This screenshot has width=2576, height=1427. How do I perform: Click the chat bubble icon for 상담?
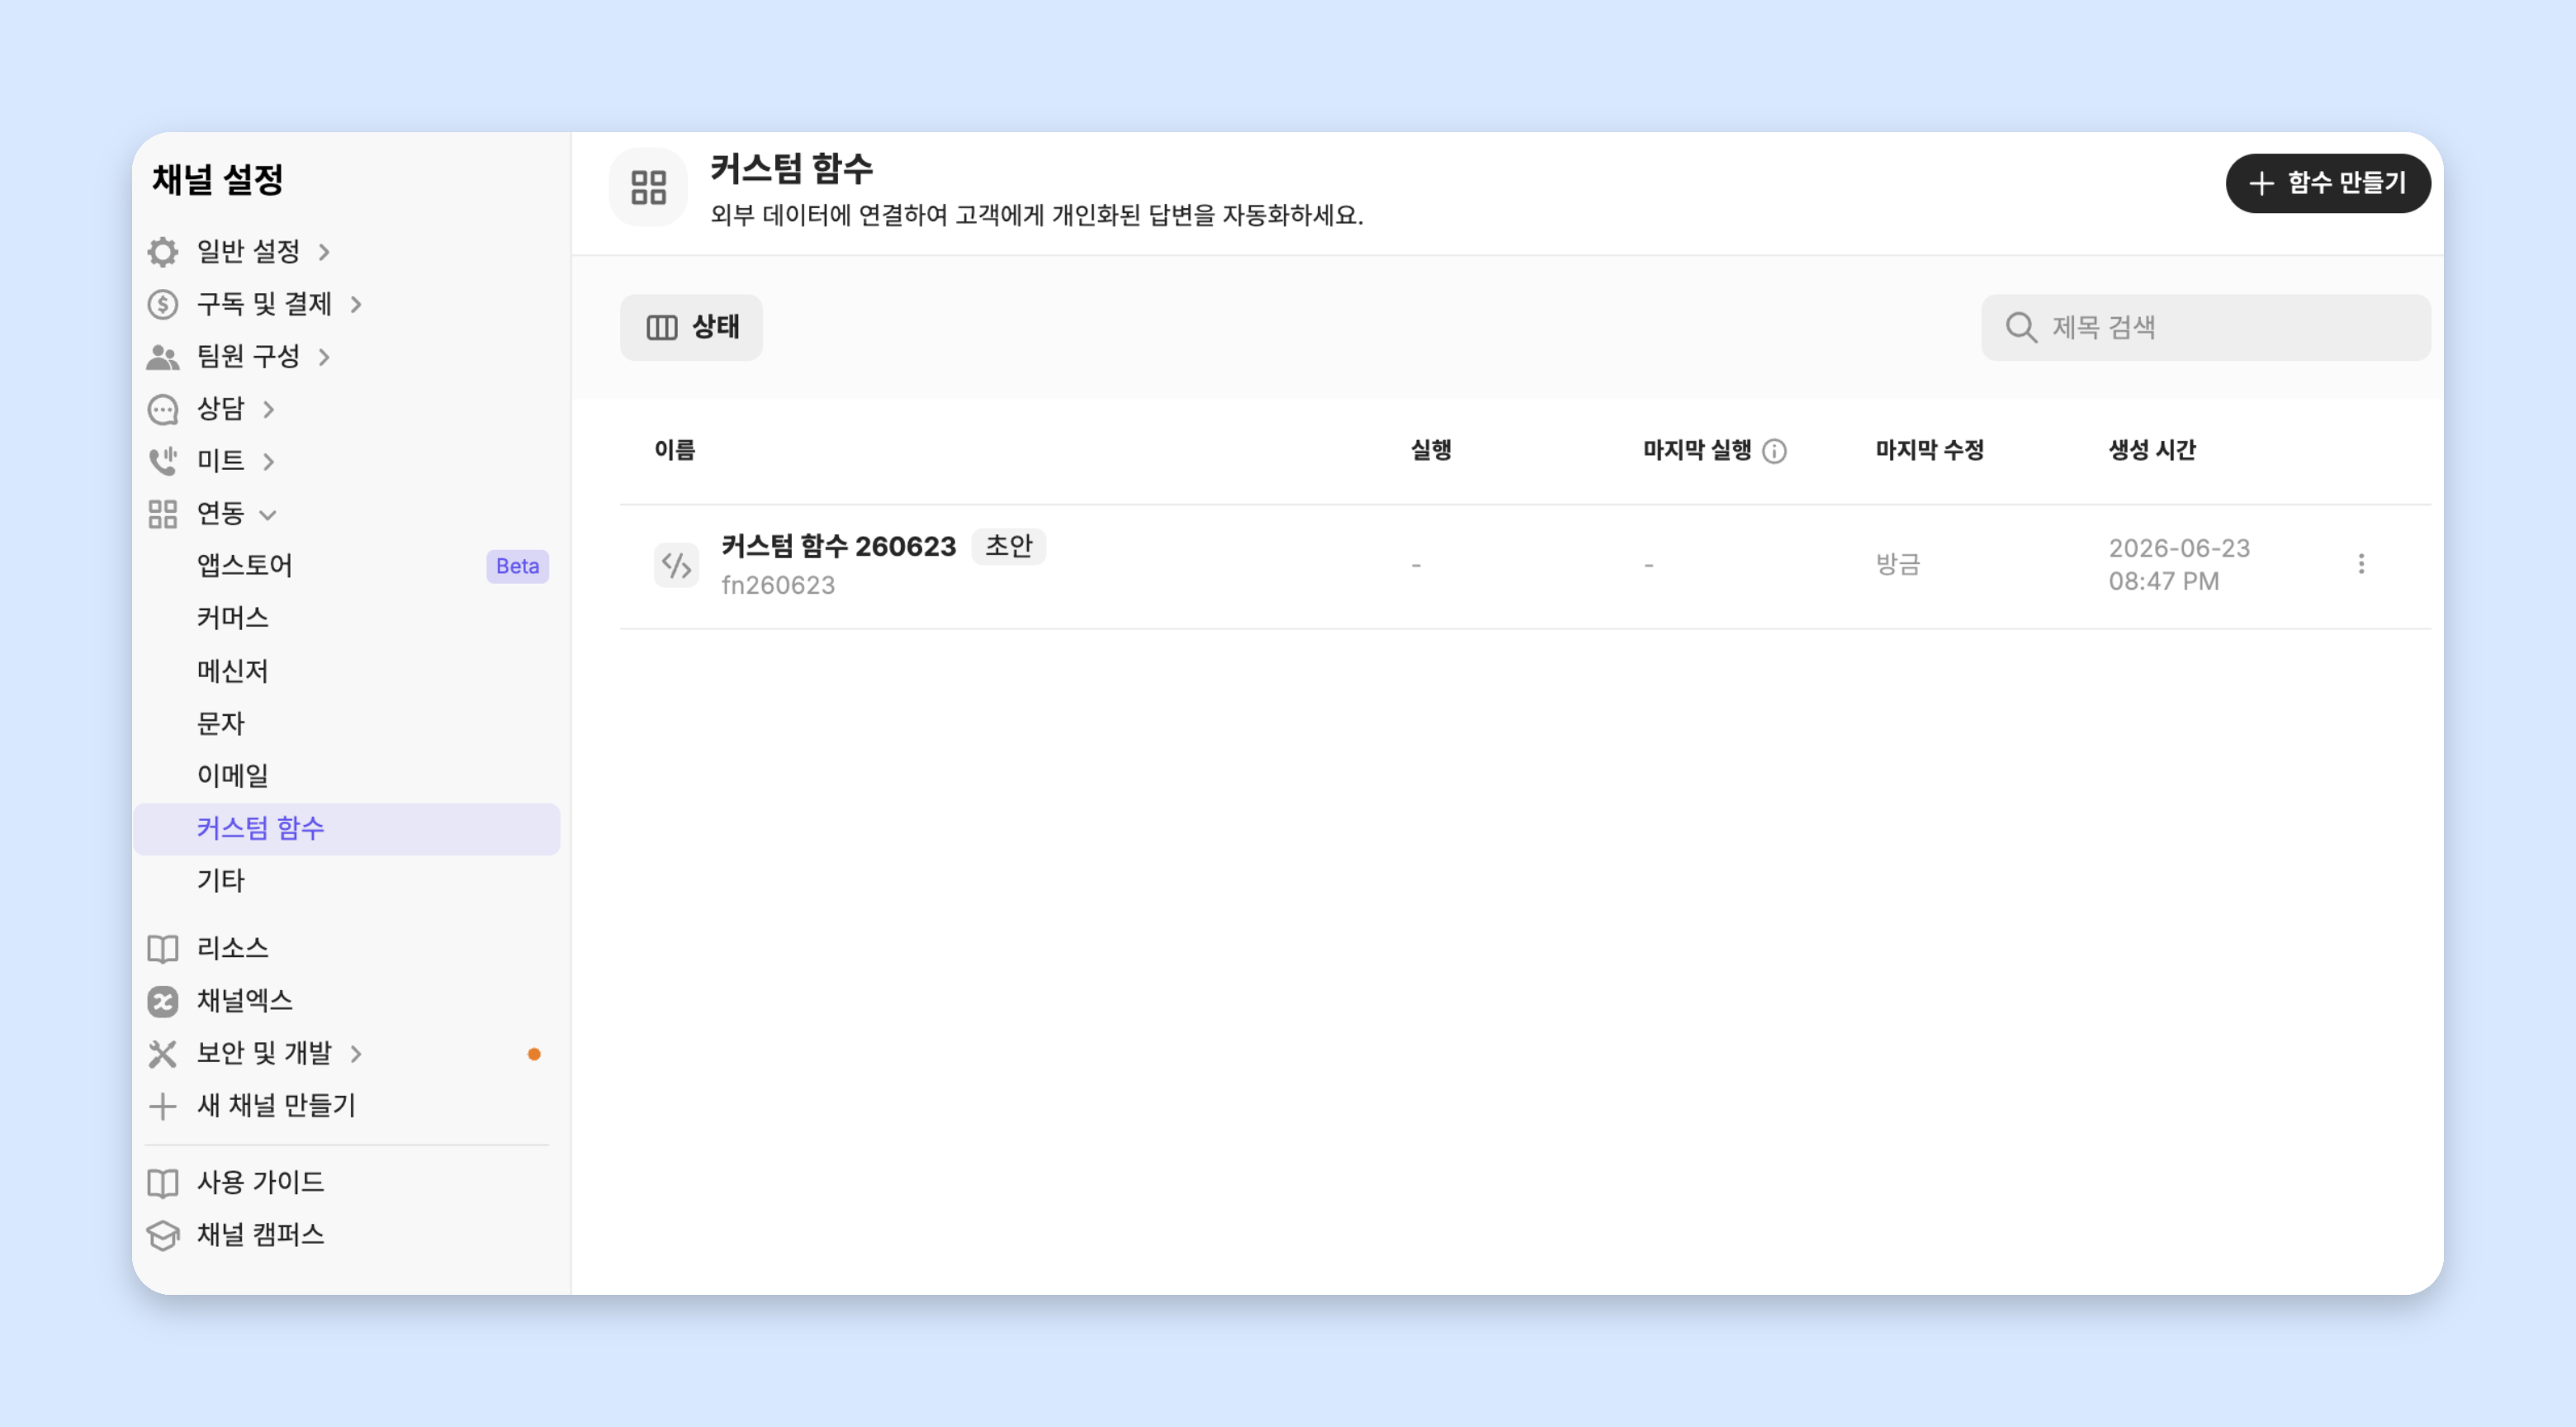pos(163,409)
